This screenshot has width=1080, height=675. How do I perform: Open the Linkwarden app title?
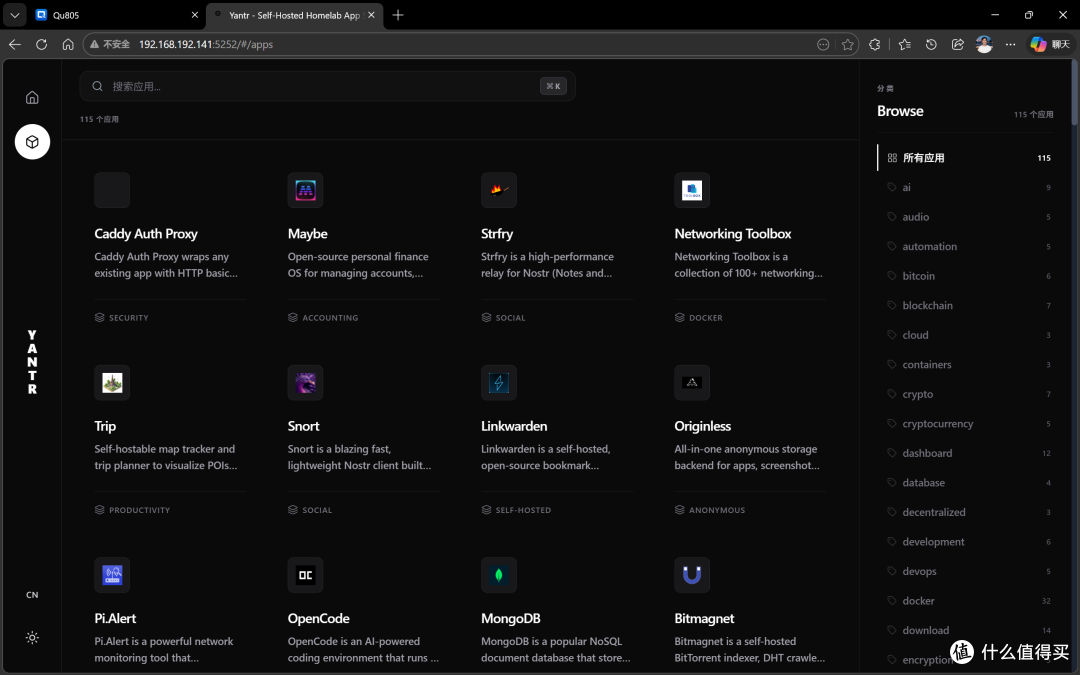pyautogui.click(x=515, y=426)
